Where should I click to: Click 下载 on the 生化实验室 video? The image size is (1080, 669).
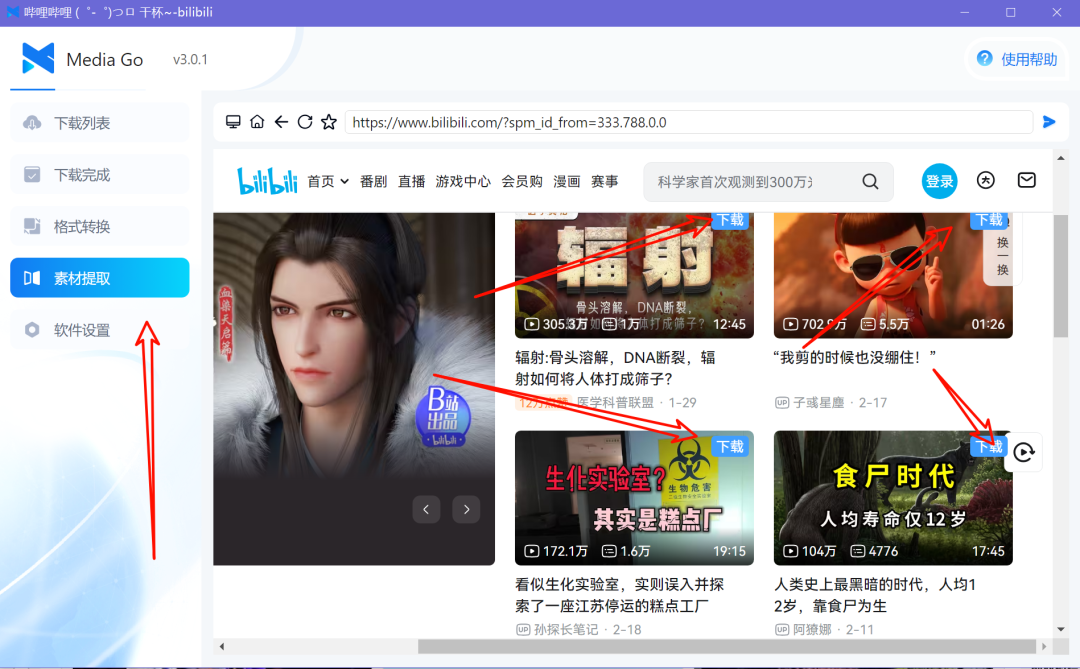click(730, 446)
